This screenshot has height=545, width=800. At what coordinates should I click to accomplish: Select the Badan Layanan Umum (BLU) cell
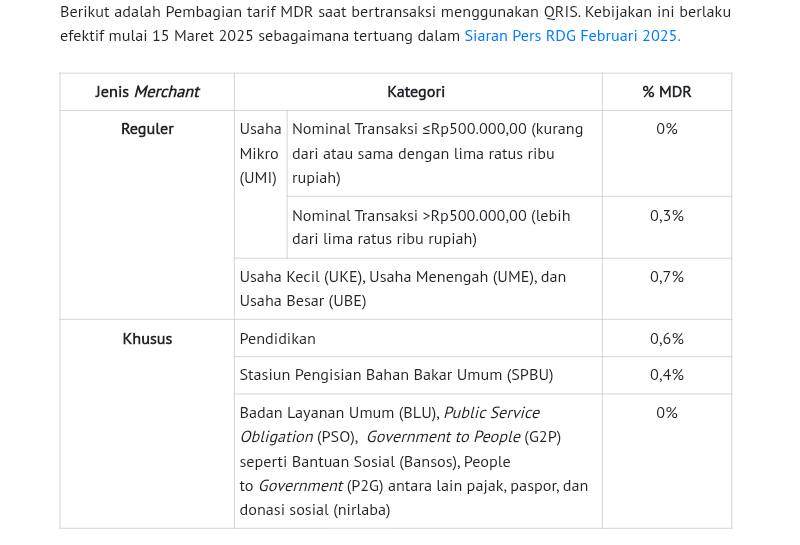(414, 461)
